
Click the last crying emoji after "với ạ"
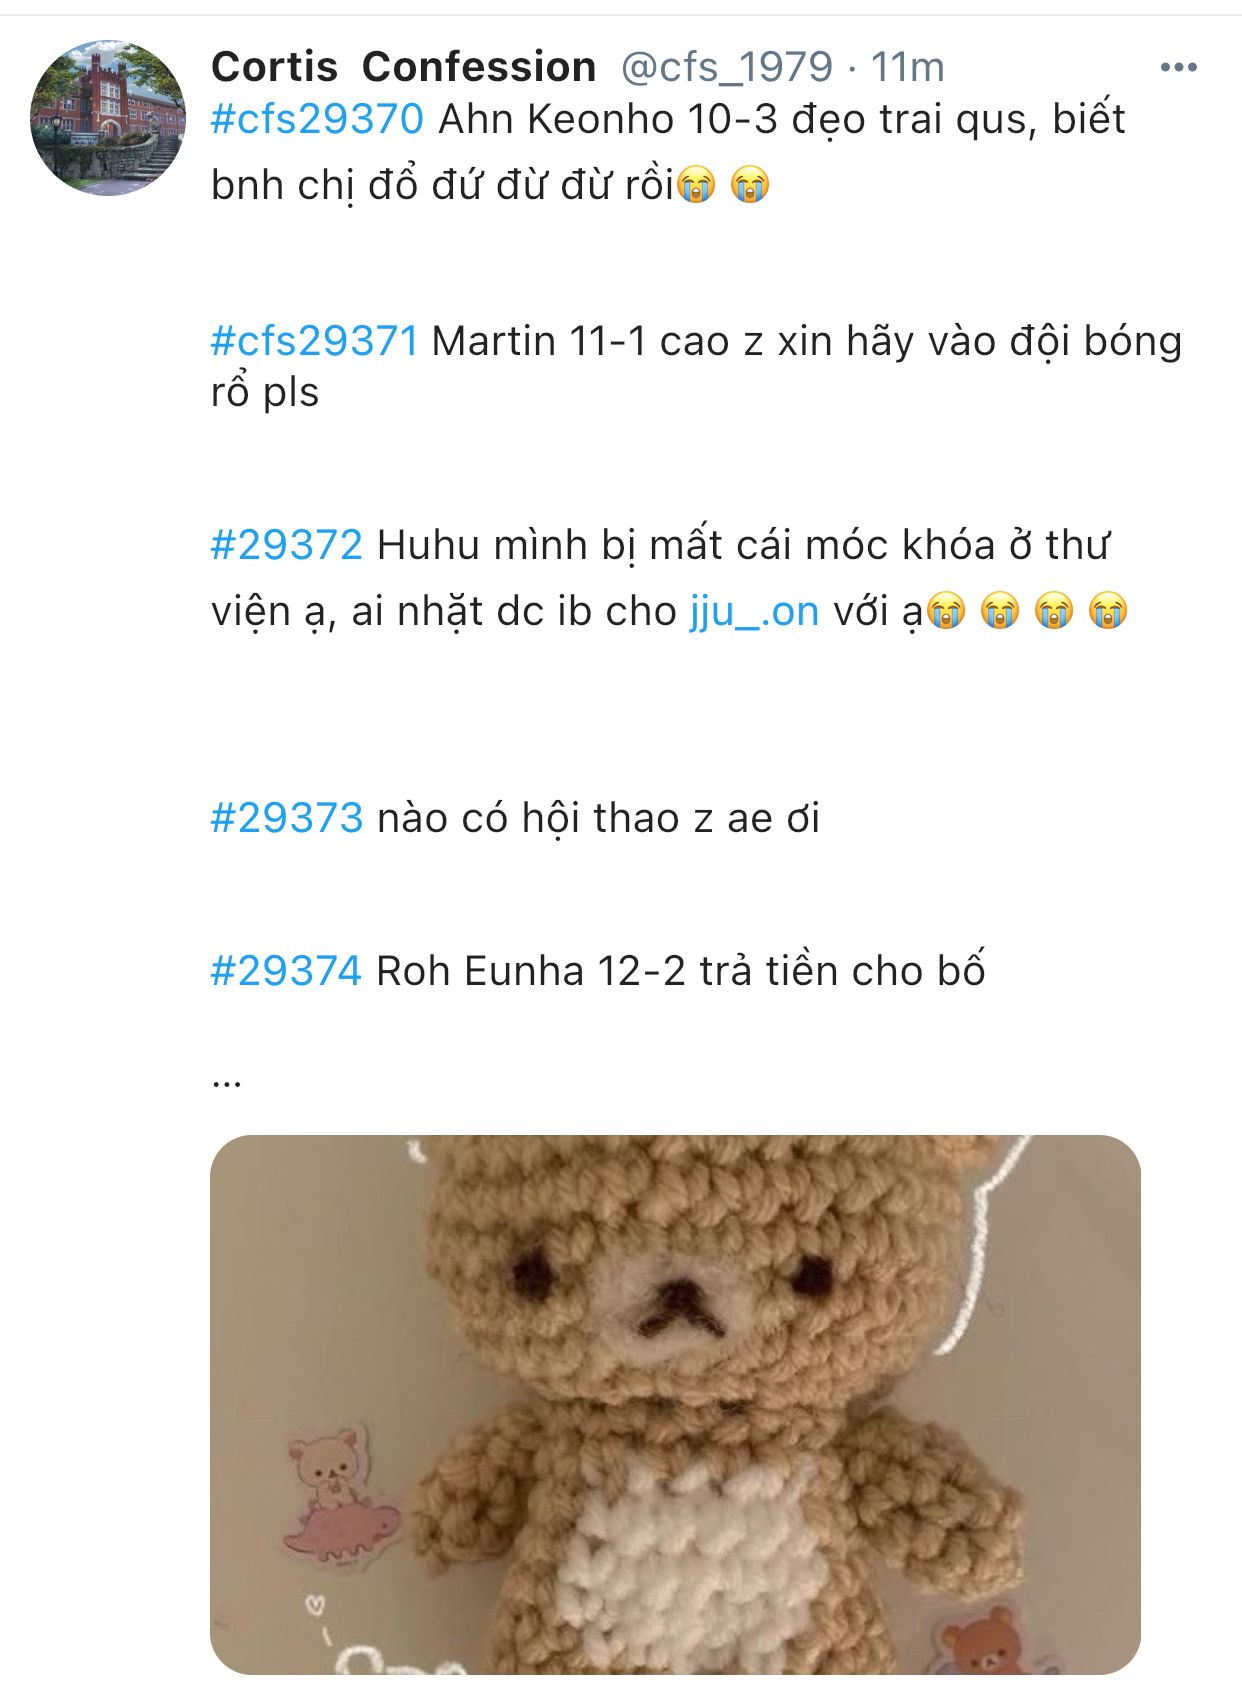[x=1107, y=611]
